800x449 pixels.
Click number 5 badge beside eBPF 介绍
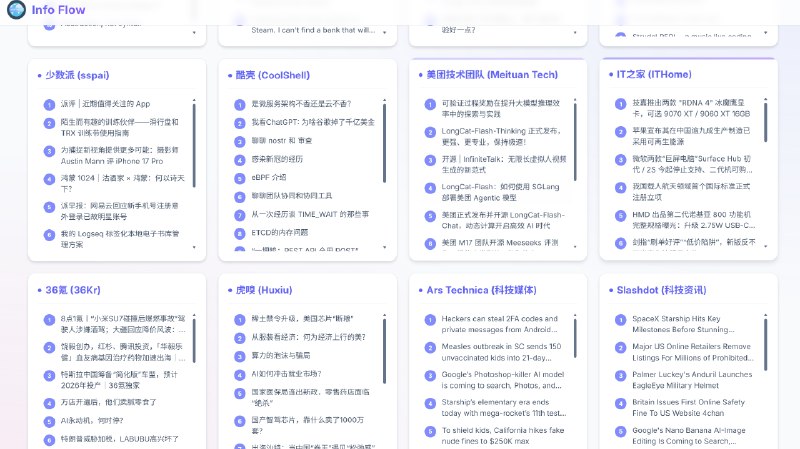point(240,179)
